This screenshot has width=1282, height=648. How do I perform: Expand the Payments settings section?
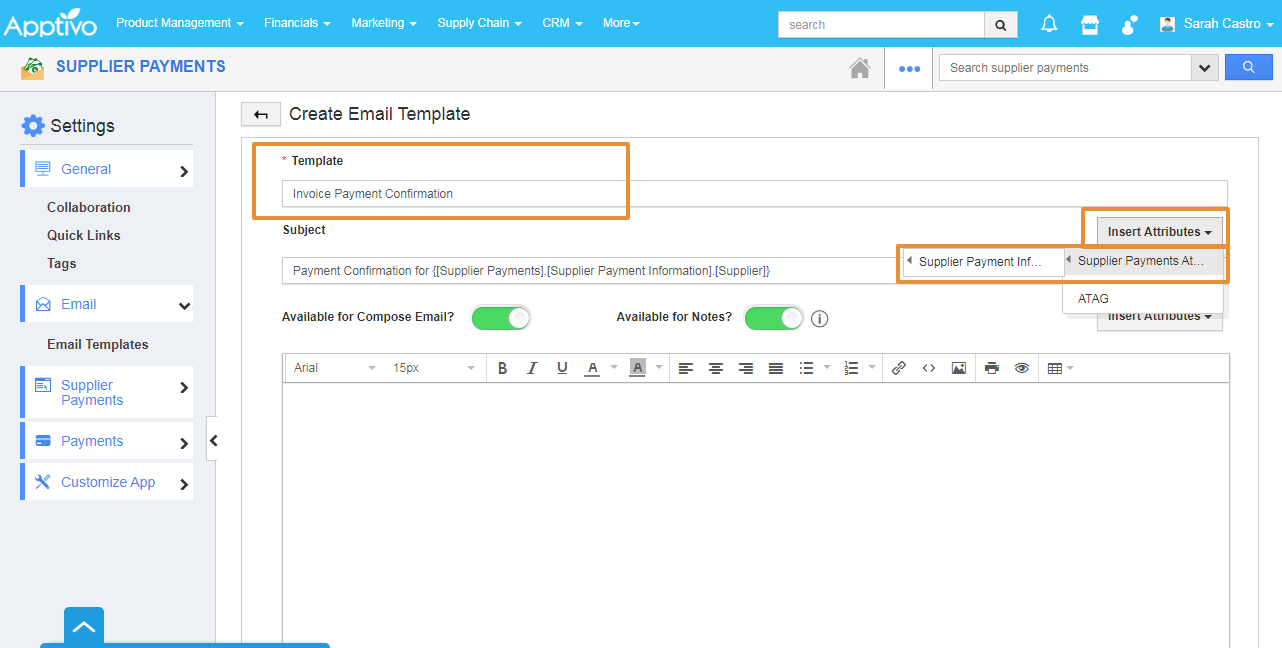tap(108, 441)
